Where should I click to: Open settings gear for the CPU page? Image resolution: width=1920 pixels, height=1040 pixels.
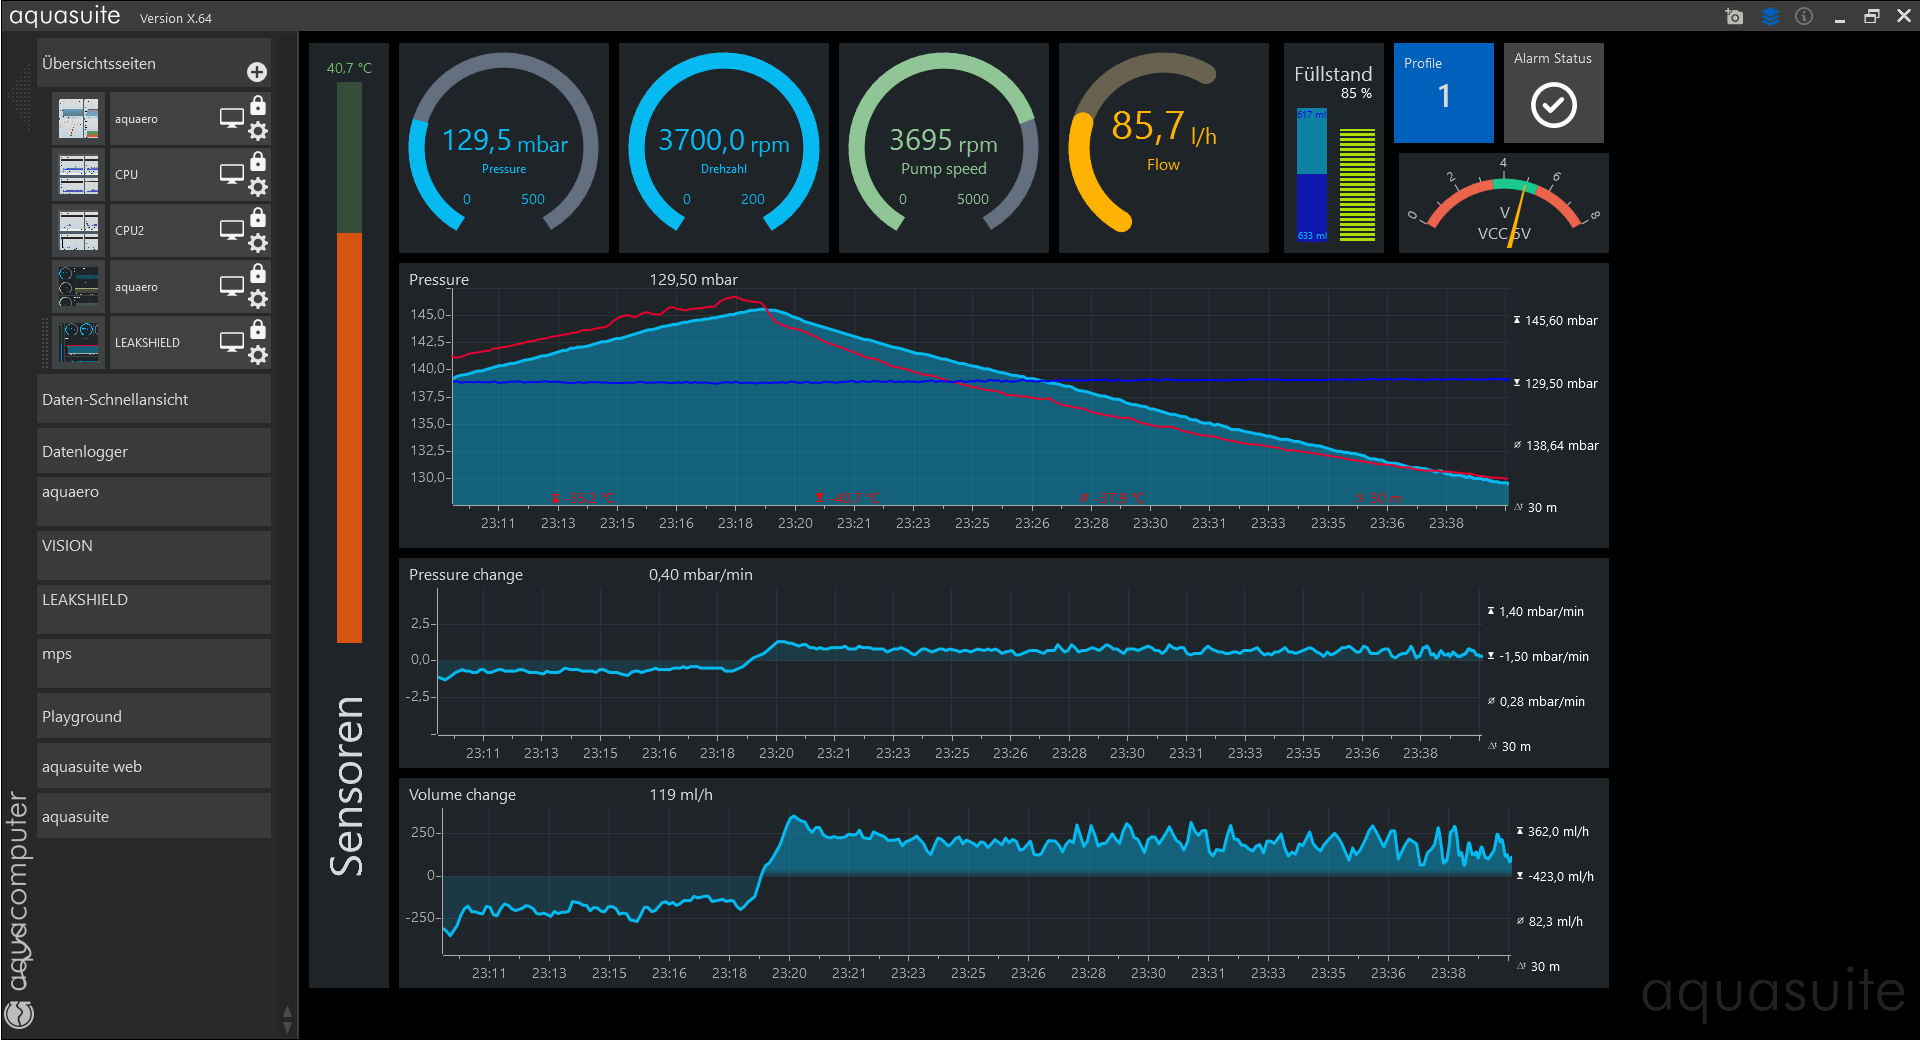[258, 187]
